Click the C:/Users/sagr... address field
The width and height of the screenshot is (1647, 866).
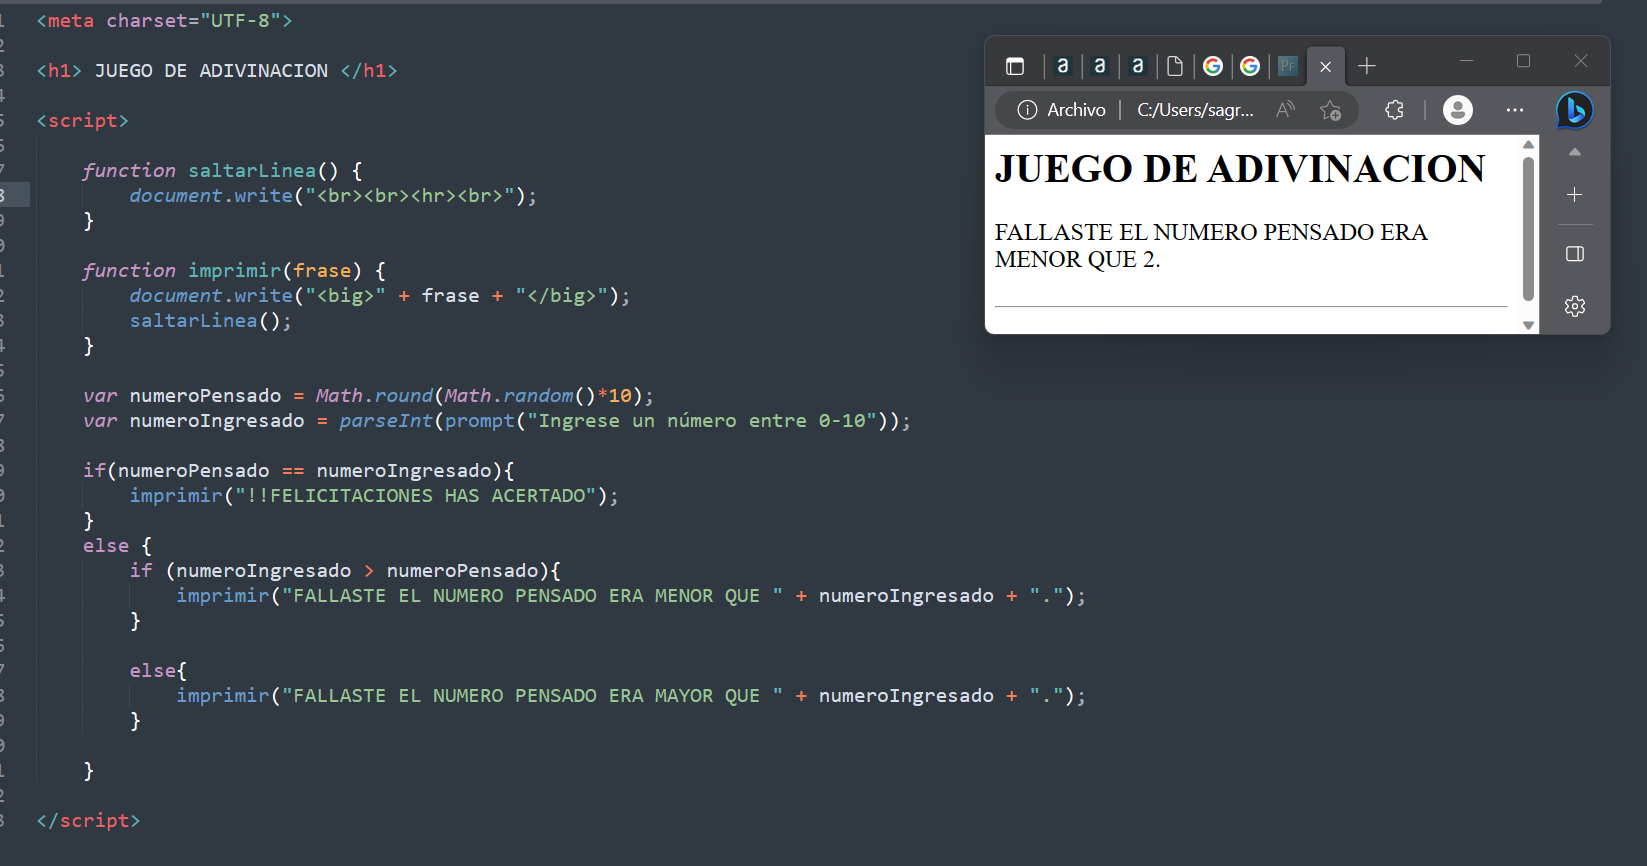(x=1195, y=110)
